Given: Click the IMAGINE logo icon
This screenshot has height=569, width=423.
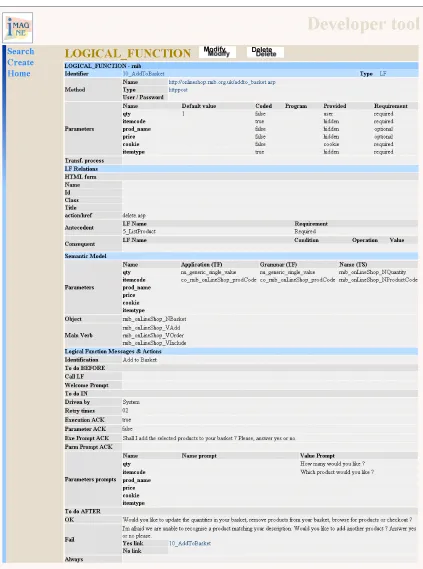Looking at the screenshot, I should (17, 28).
